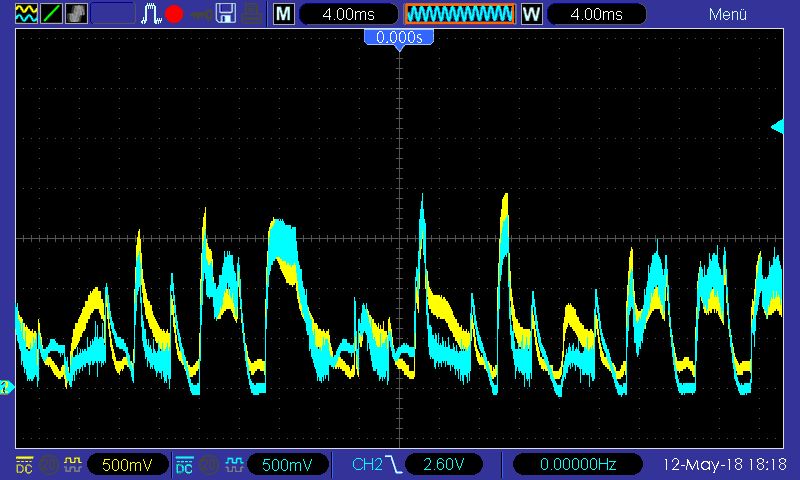
Task: Click the W window timebase icon
Action: click(x=531, y=14)
